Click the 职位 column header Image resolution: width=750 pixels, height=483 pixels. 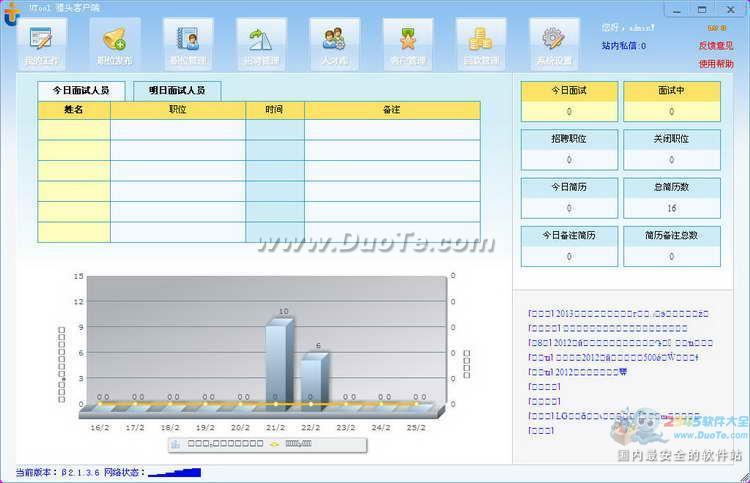[x=178, y=110]
